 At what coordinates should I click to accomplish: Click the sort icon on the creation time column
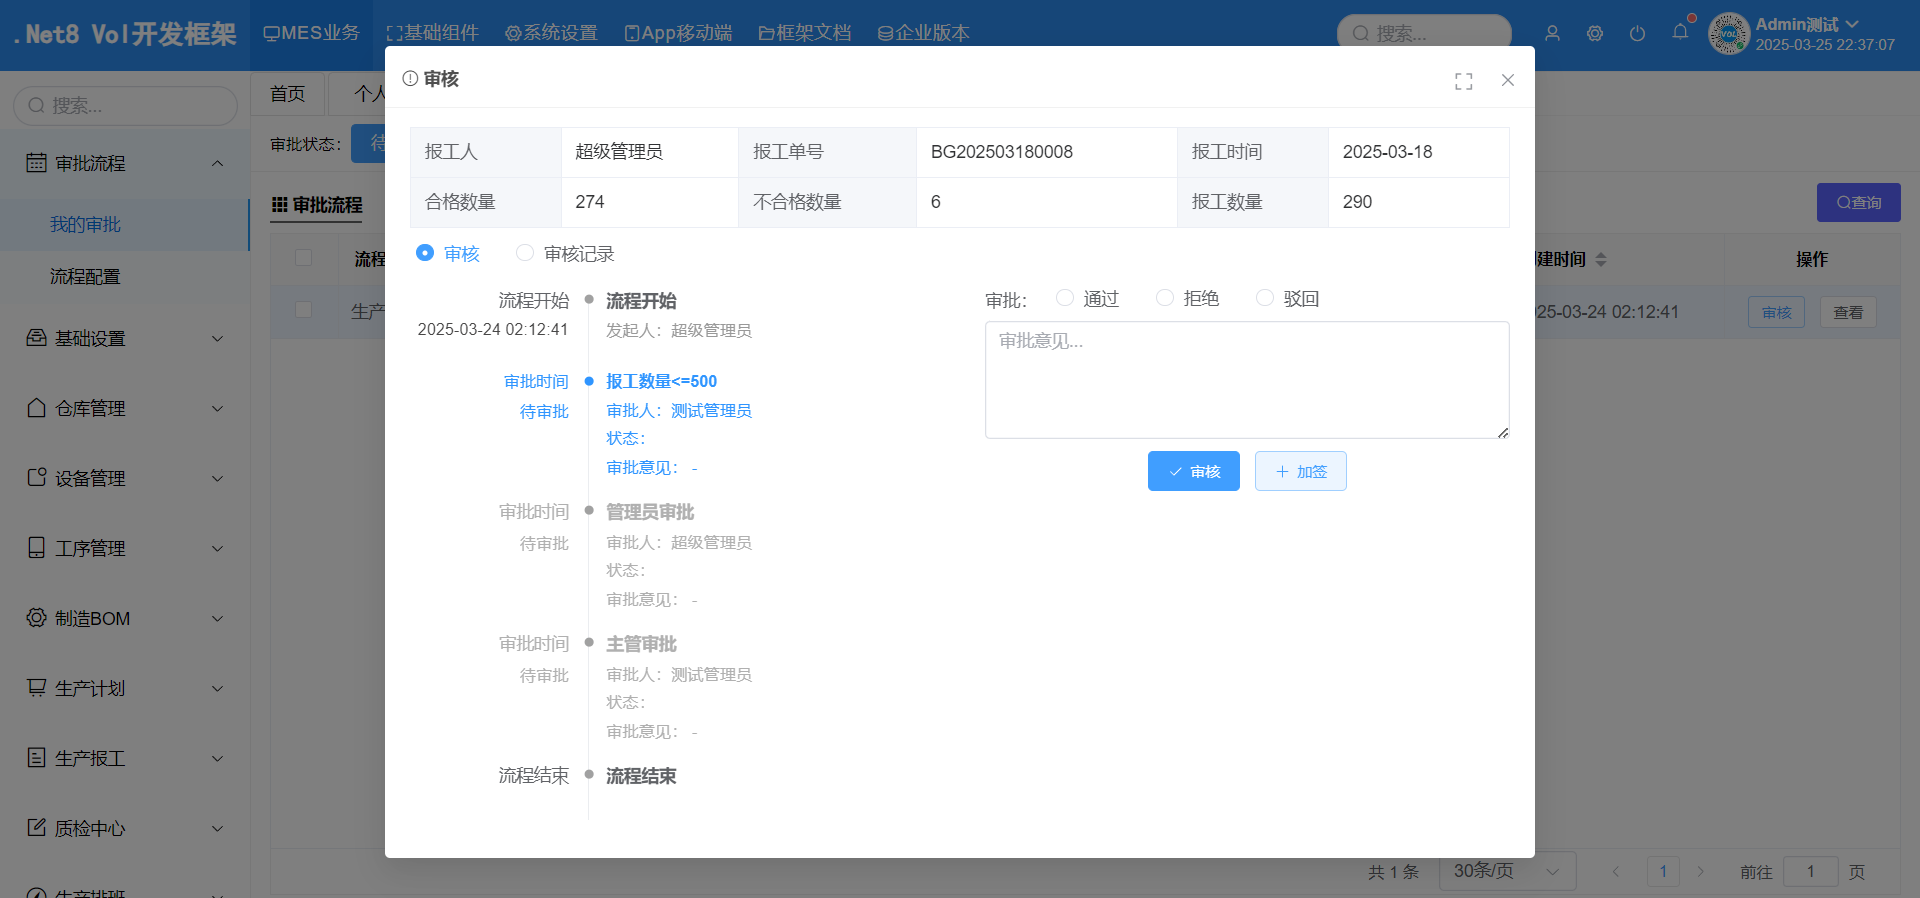click(1601, 259)
